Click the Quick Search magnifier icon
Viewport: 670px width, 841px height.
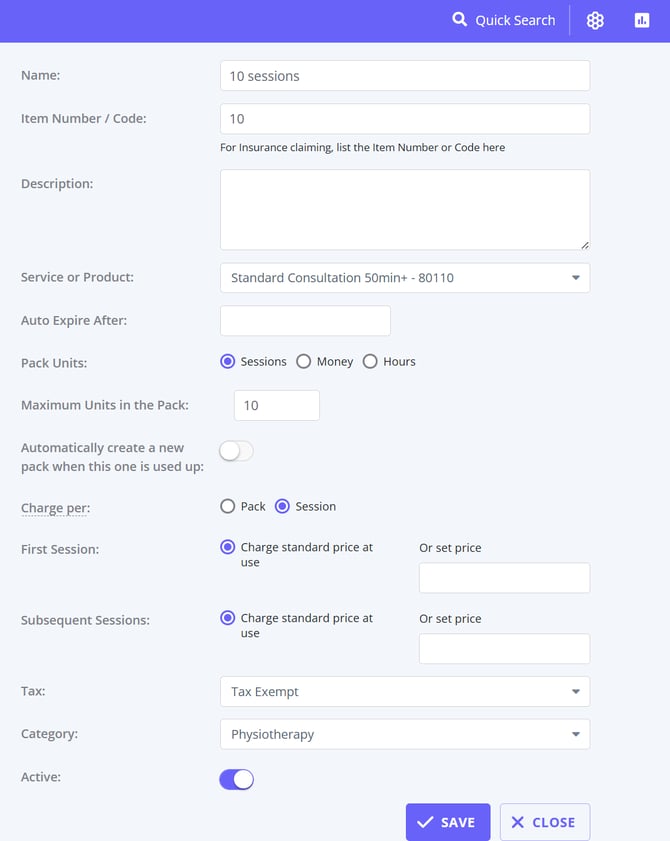[x=459, y=19]
